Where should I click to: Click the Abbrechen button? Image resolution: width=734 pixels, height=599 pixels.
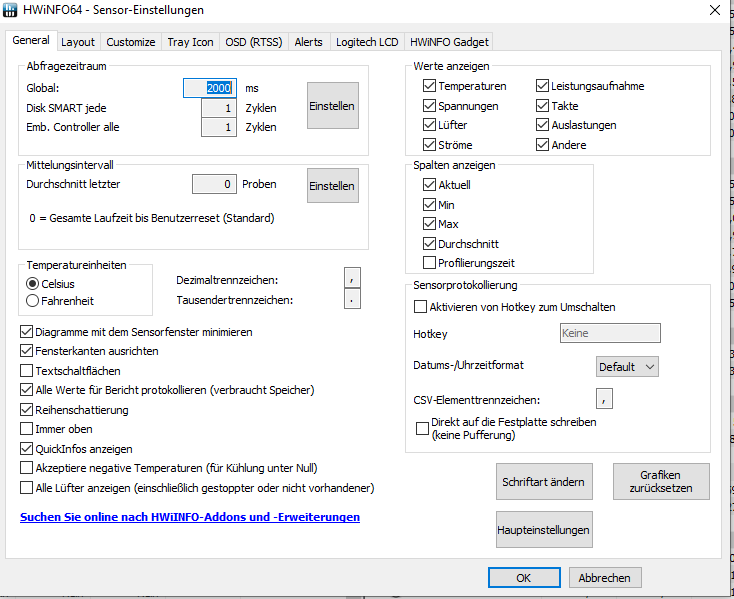coord(605,577)
